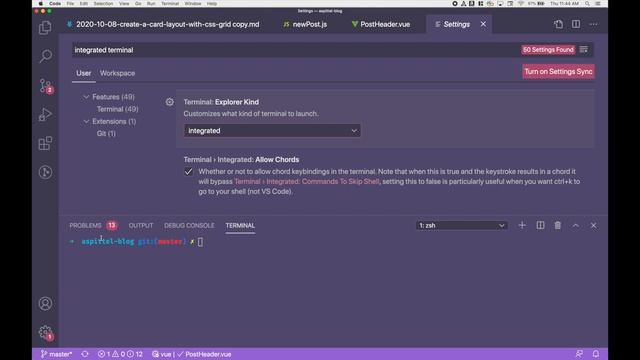Open the '1: zsh' terminal selector
The width and height of the screenshot is (640, 360).
[462, 225]
